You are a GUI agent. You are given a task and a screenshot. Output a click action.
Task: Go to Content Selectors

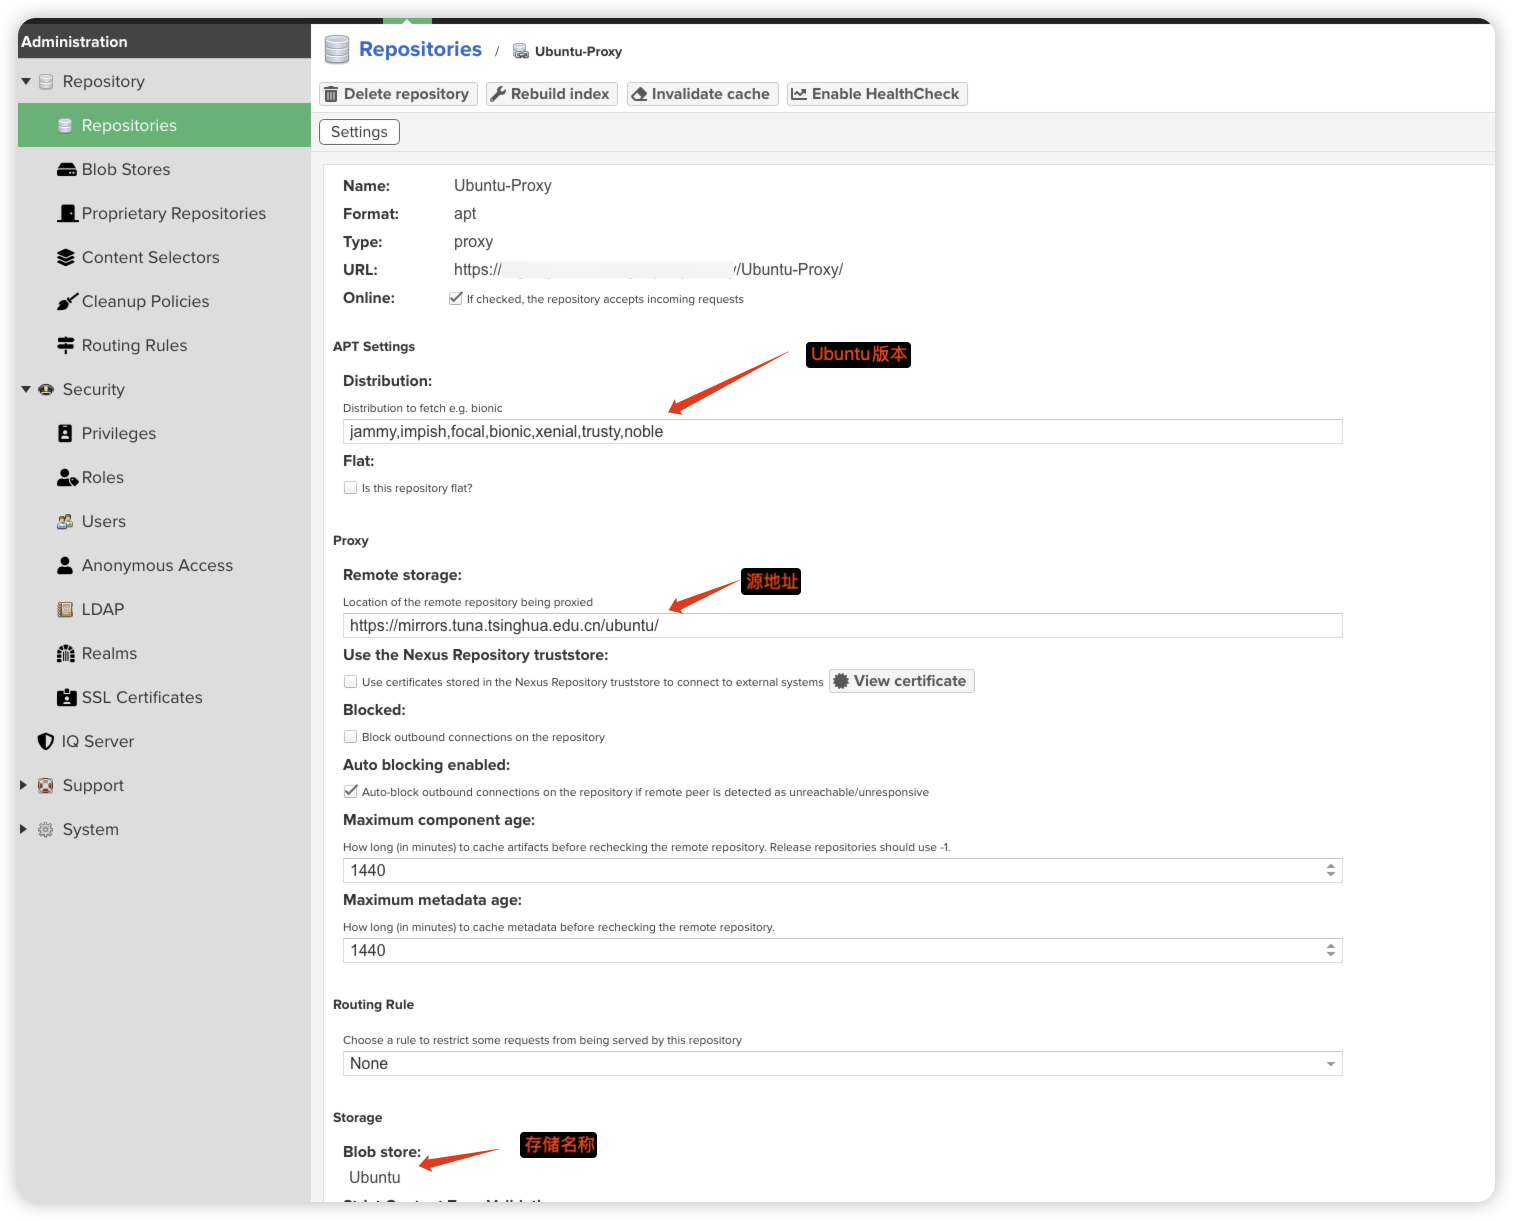(x=164, y=258)
